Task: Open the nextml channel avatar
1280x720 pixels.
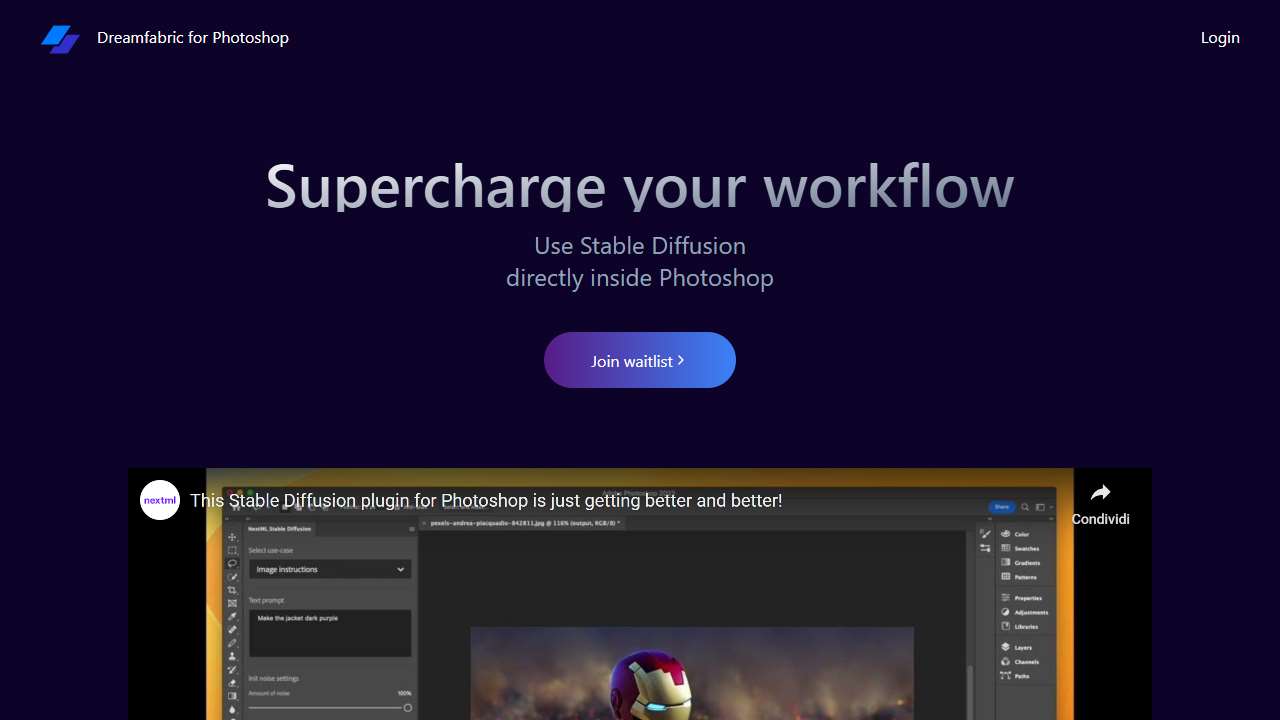Action: click(x=160, y=500)
